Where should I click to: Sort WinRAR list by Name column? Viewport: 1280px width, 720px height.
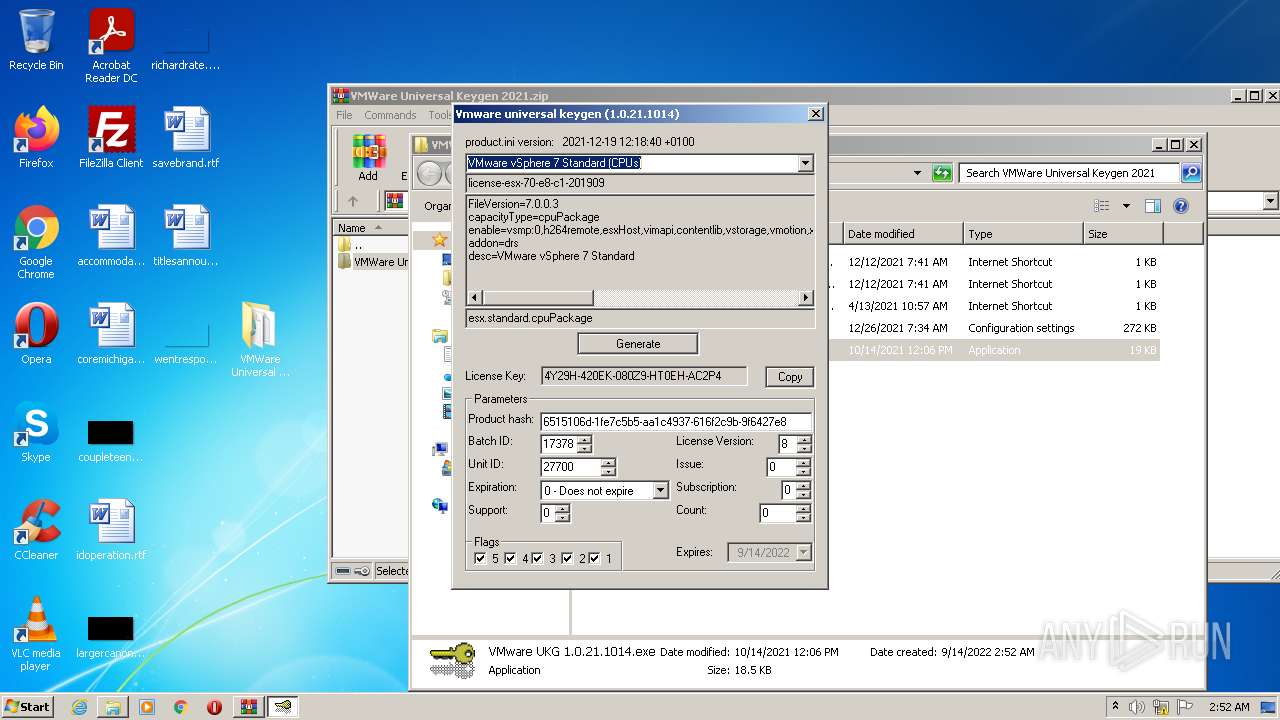click(372, 228)
